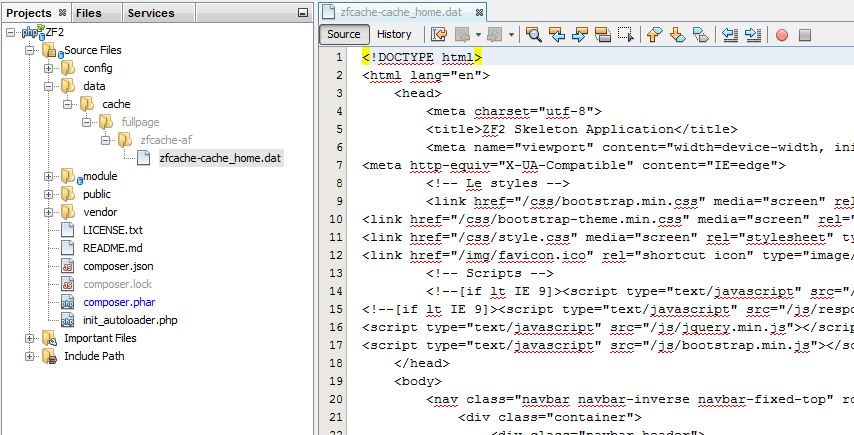Viewport: 854px width, 435px height.
Task: Open the Back history dropdown arrow
Action: [x=478, y=35]
